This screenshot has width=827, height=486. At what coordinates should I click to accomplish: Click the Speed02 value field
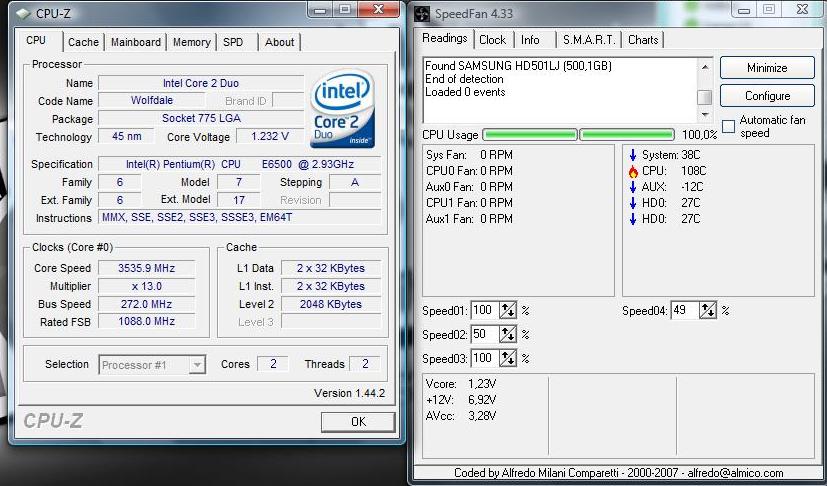click(x=485, y=334)
